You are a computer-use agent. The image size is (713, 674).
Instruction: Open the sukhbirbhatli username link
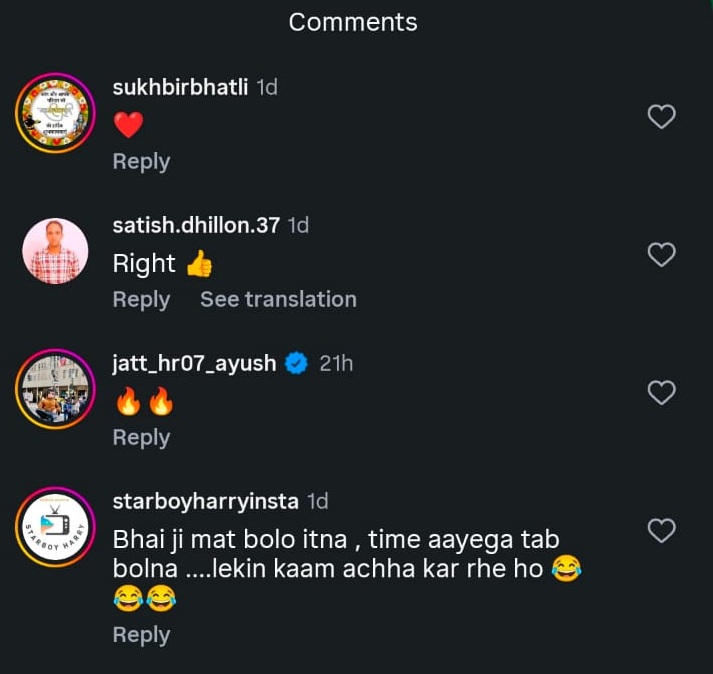pyautogui.click(x=181, y=87)
